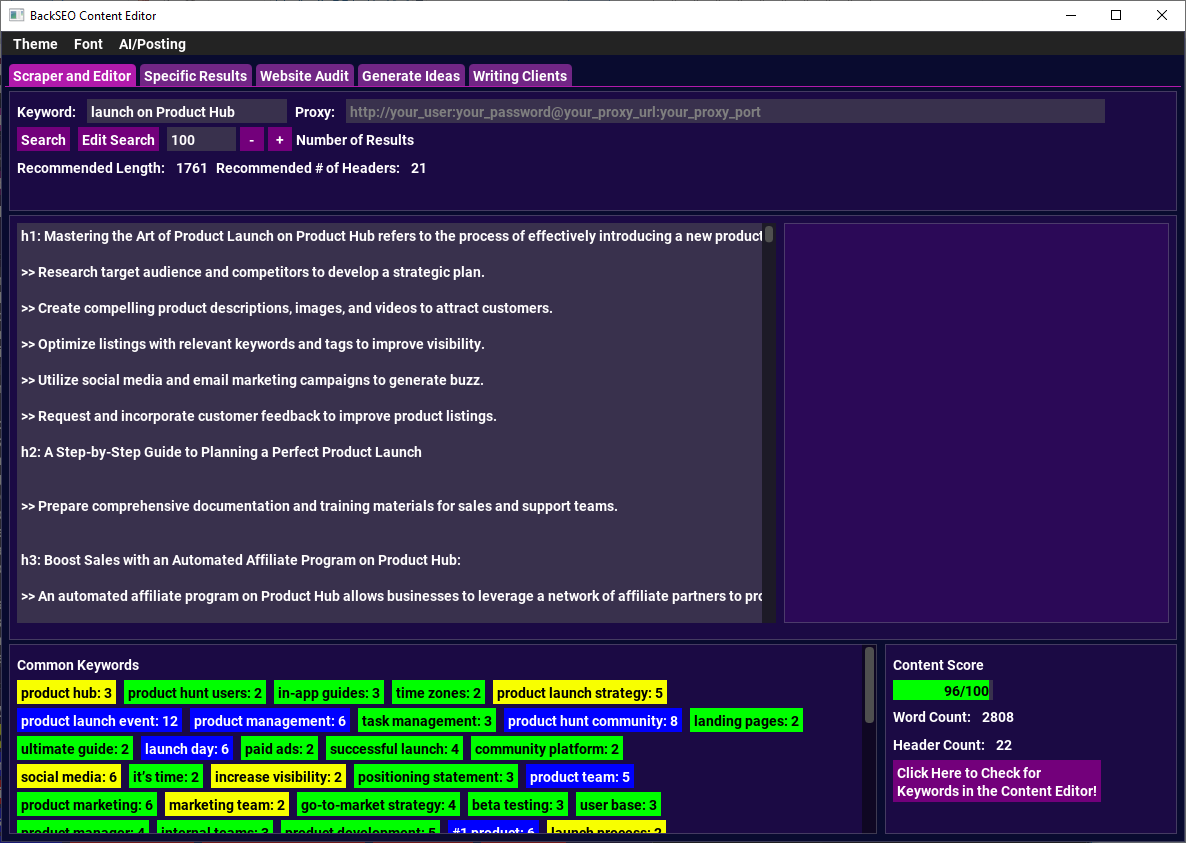The image size is (1186, 843).
Task: Click the 'increase visibility: 2' keyword tag
Action: pyautogui.click(x=278, y=777)
